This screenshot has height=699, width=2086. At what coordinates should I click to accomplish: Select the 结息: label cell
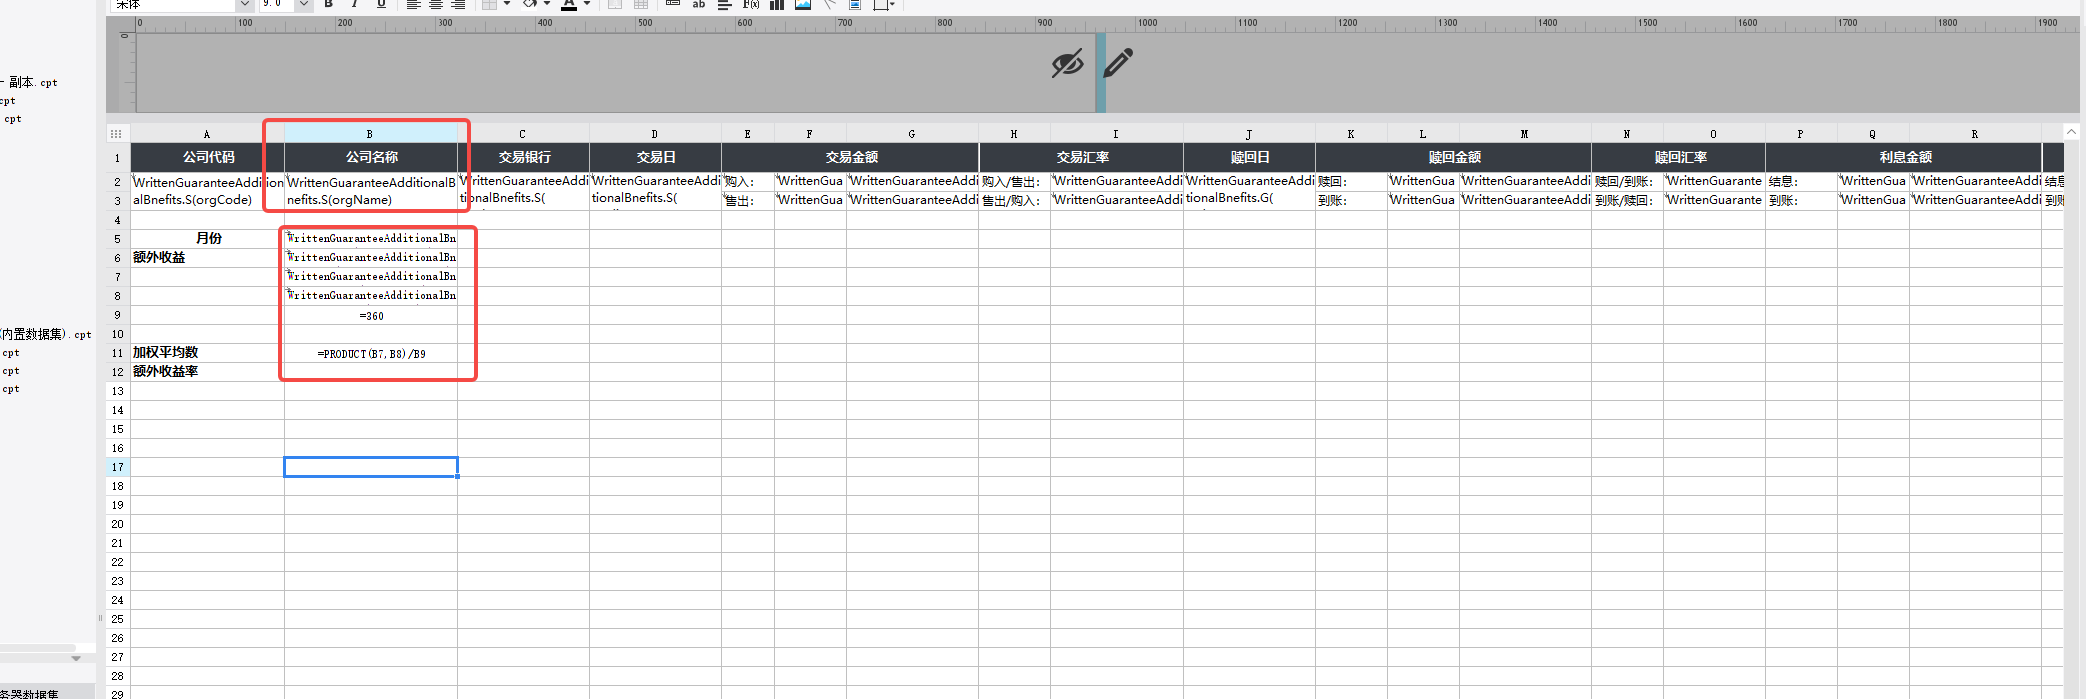1801,182
